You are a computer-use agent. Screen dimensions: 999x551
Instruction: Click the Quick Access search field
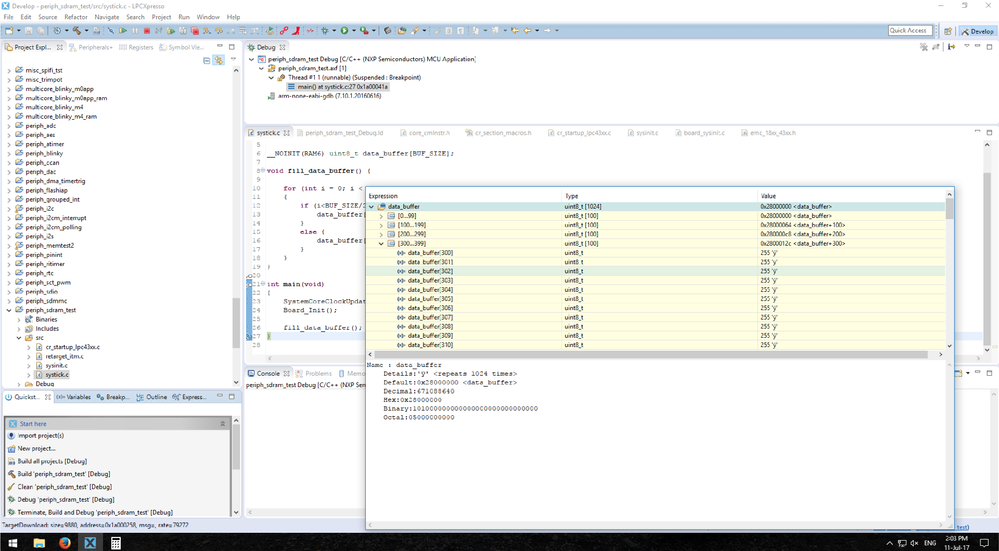[x=908, y=31]
